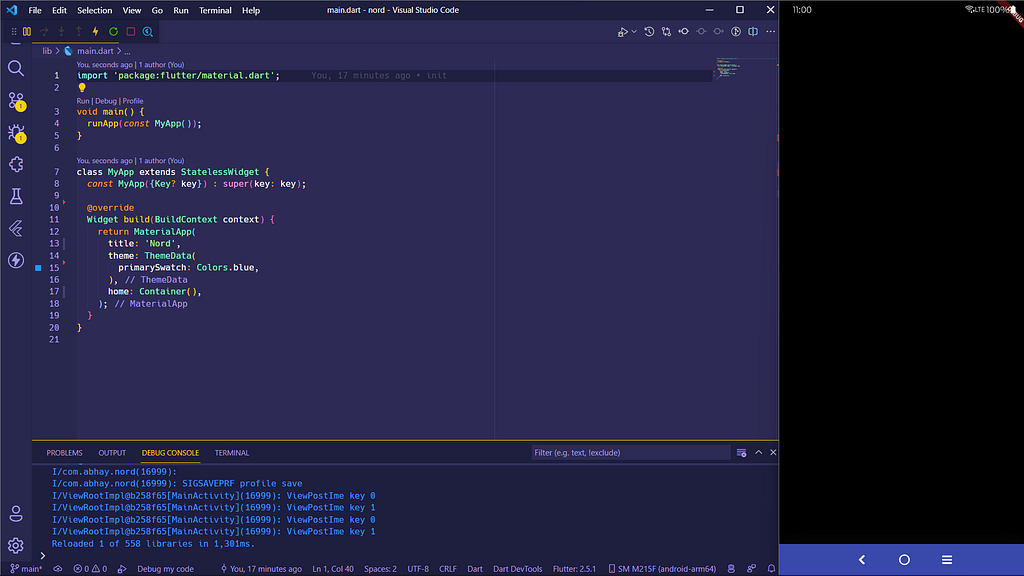The width and height of the screenshot is (1024, 576).
Task: Click the errors and warnings count
Action: 90,569
